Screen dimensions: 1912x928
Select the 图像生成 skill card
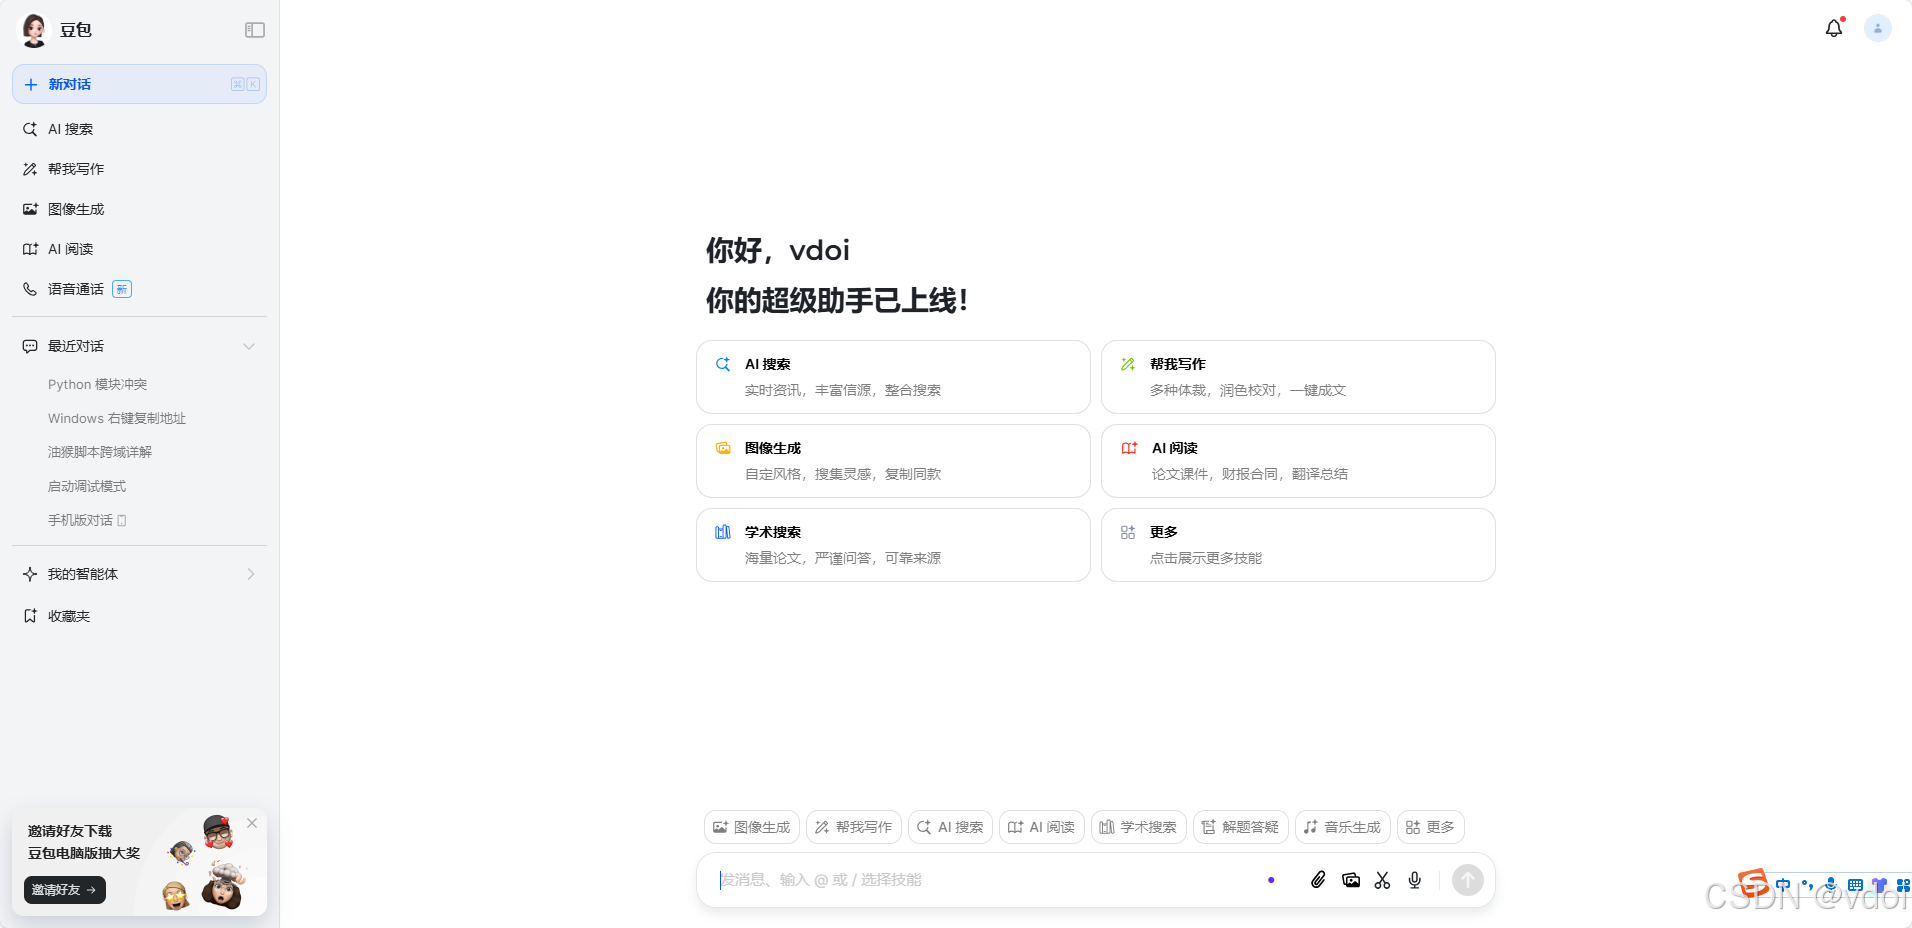coord(893,461)
